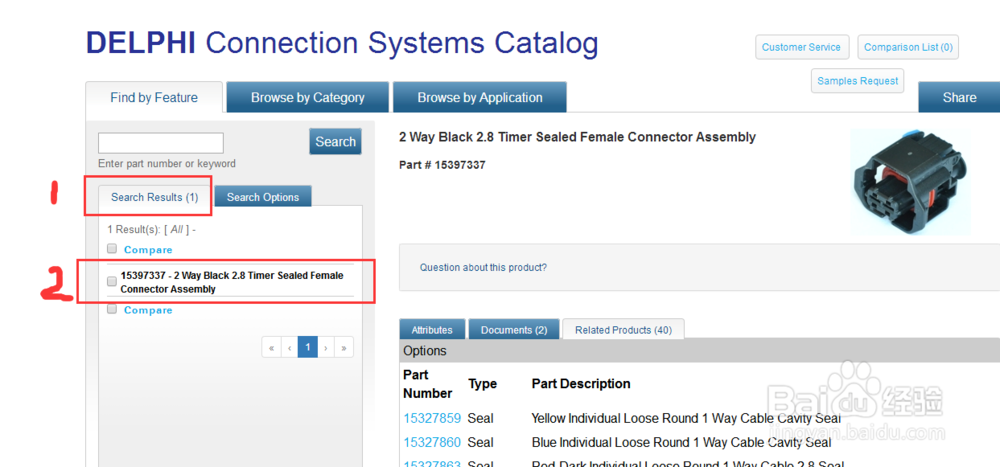Screen dimensions: 1000x467
Task: Open part number 15327860 link
Action: [x=432, y=442]
